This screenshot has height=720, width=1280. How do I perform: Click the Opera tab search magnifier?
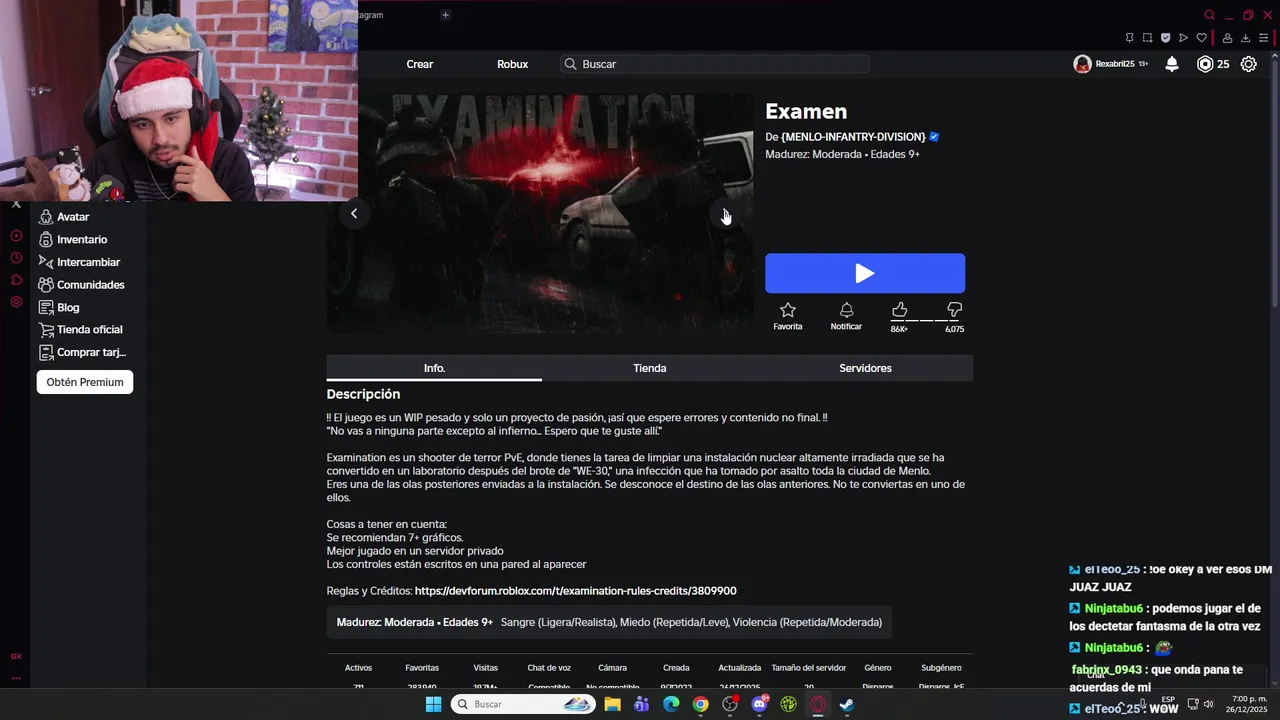[1209, 15]
